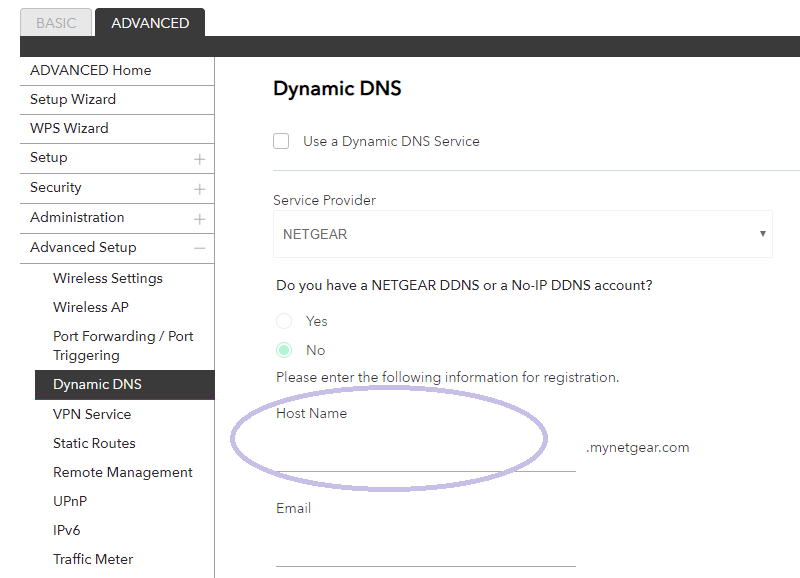The image size is (800, 578).
Task: Click the .mynetgear.com suffix text
Action: 637,448
